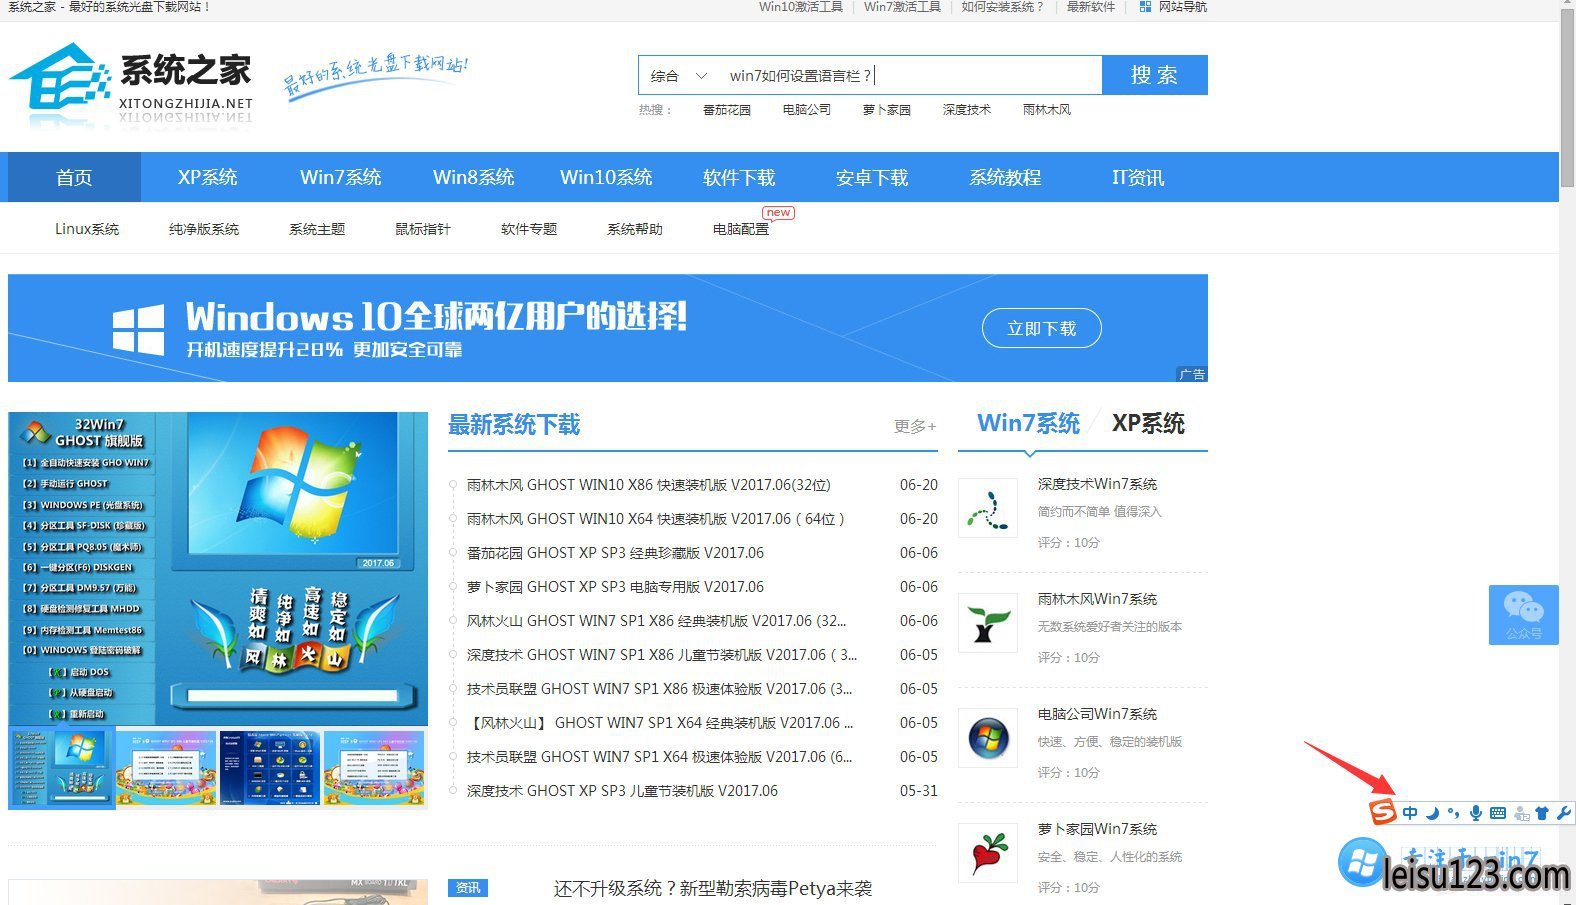Open the 还不升级系统？新型勒索病毒Petya来袭 article

pyautogui.click(x=713, y=888)
